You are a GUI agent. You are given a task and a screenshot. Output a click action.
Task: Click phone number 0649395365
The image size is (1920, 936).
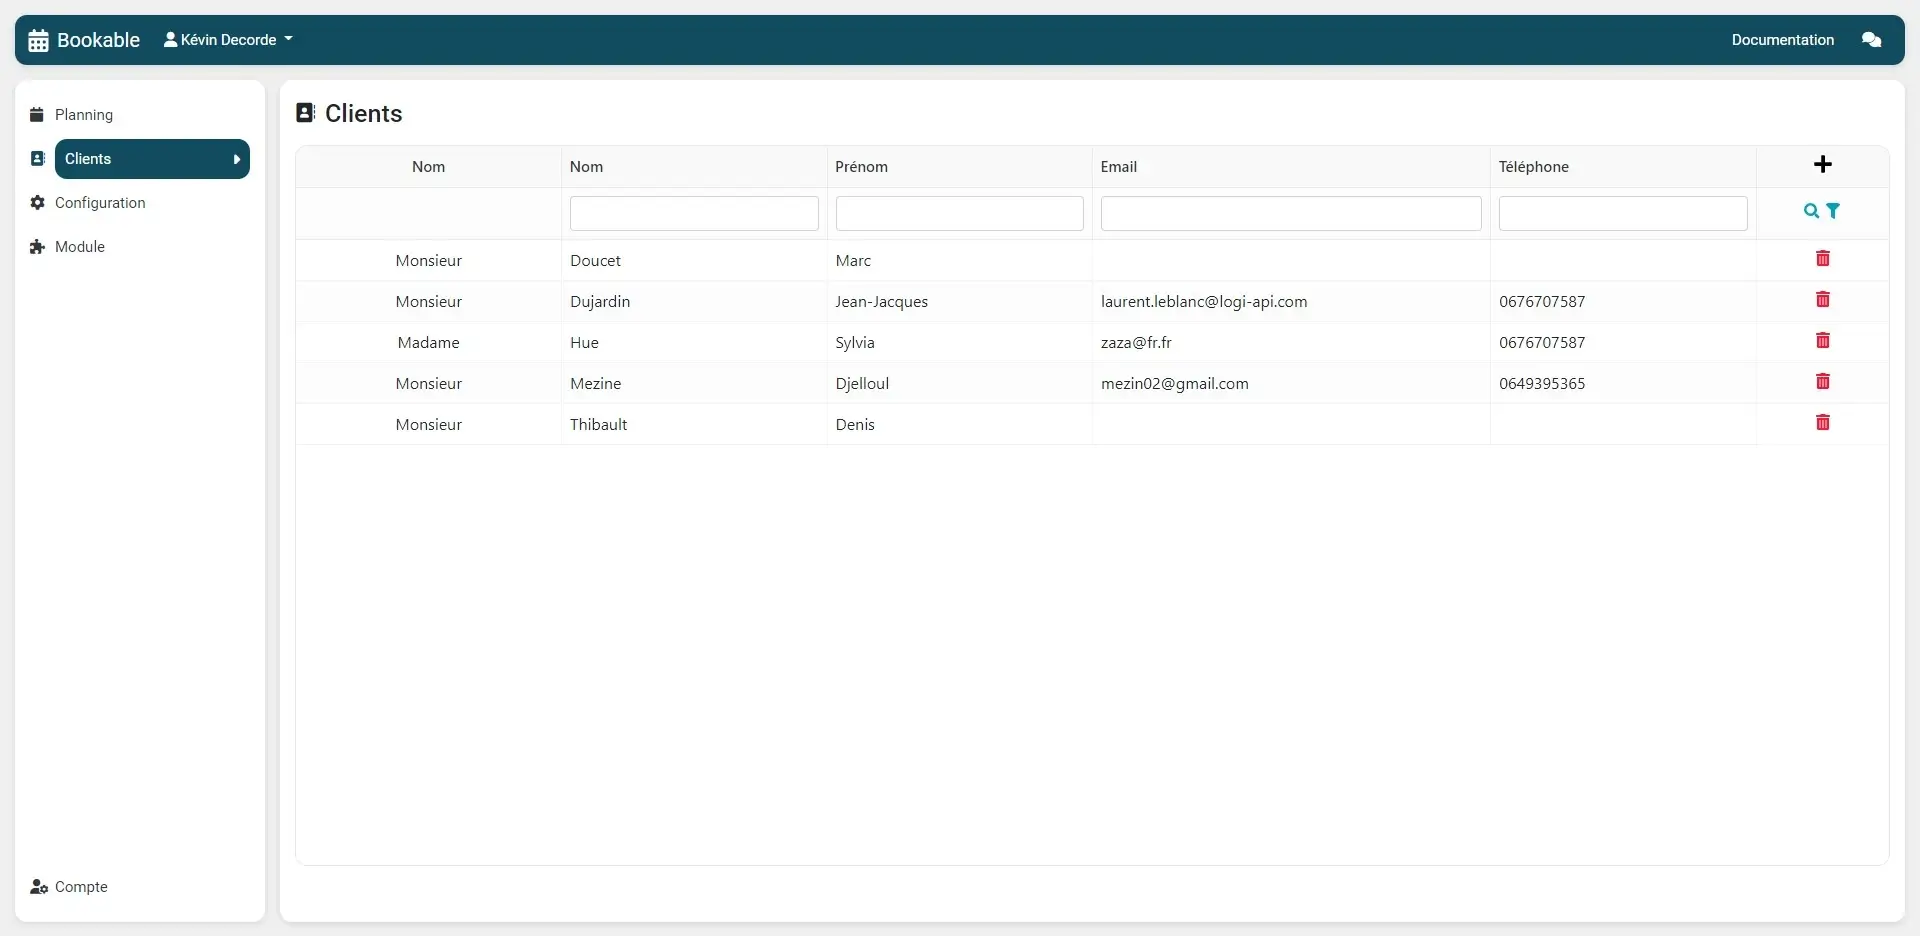click(x=1541, y=384)
